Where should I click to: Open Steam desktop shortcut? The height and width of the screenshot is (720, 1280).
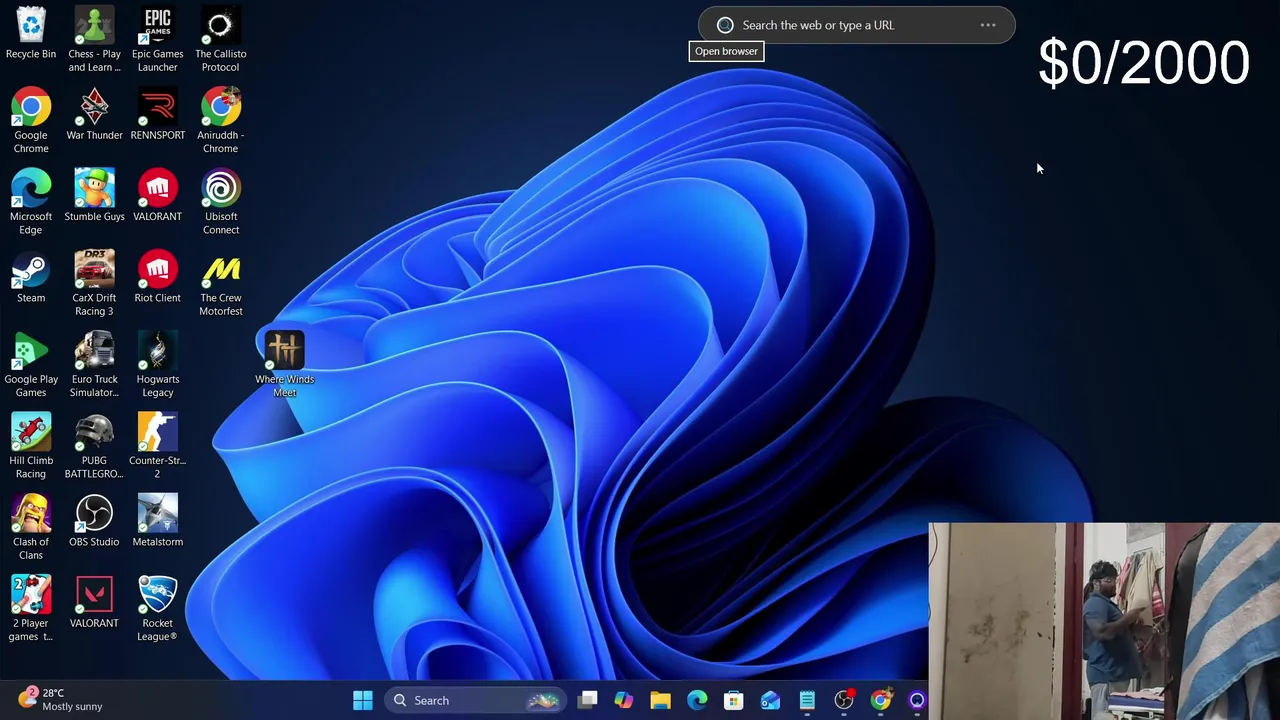(x=31, y=276)
